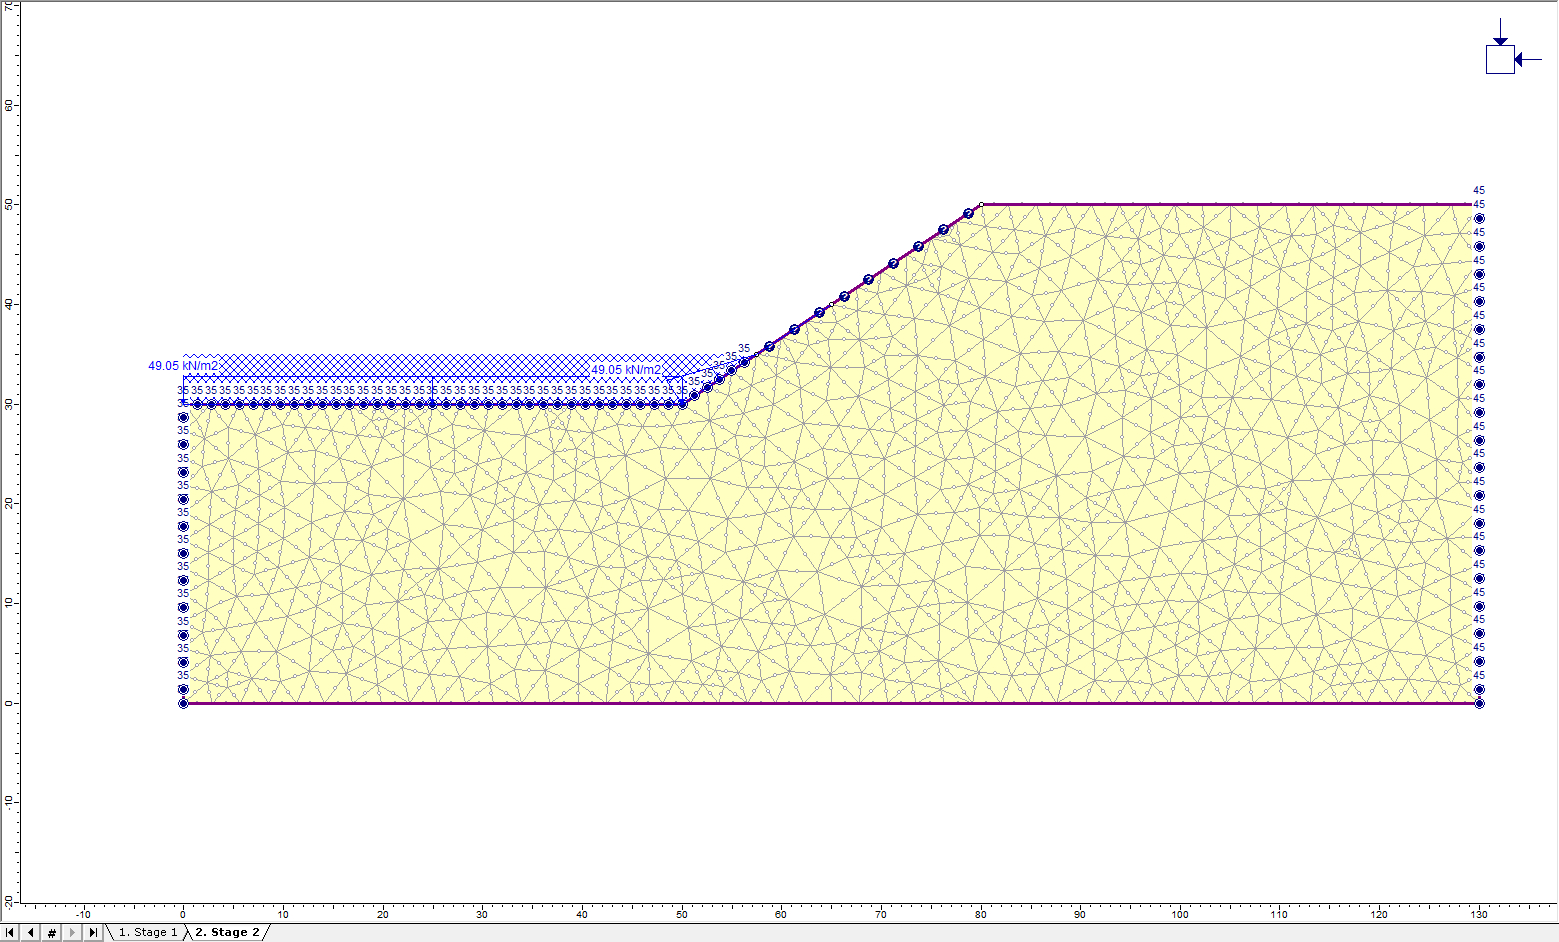
Task: Click the field stress block icon
Action: pos(1500,59)
